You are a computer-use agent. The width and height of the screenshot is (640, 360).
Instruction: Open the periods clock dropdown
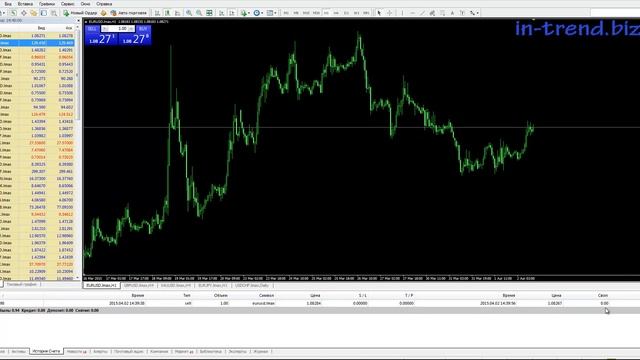pos(258,13)
